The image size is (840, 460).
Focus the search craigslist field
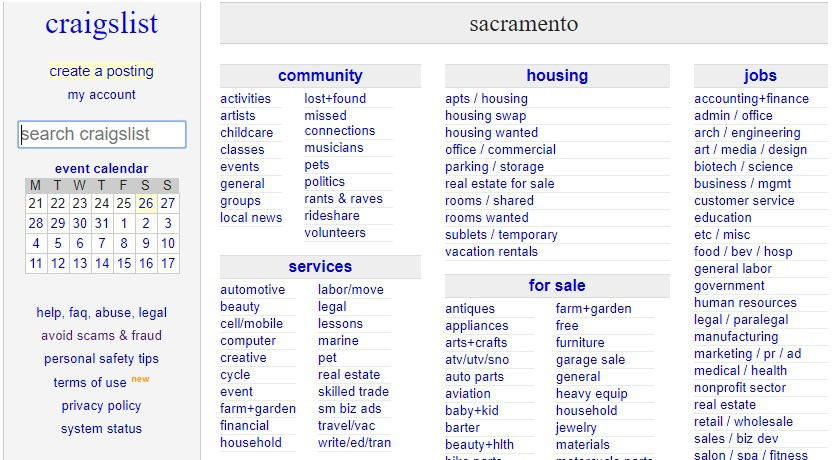pyautogui.click(x=101, y=134)
